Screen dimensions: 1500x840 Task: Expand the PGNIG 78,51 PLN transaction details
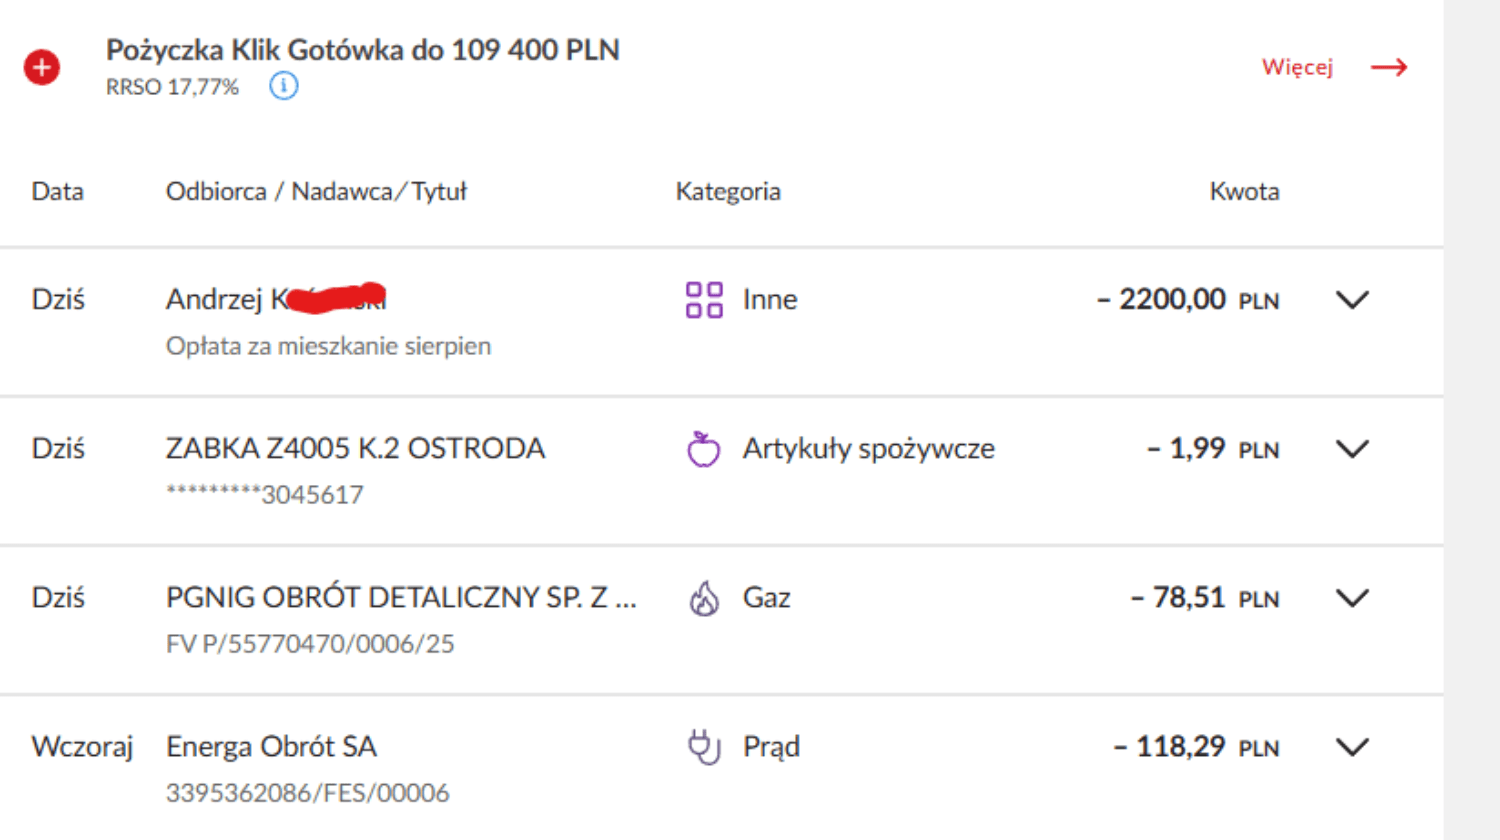1352,598
